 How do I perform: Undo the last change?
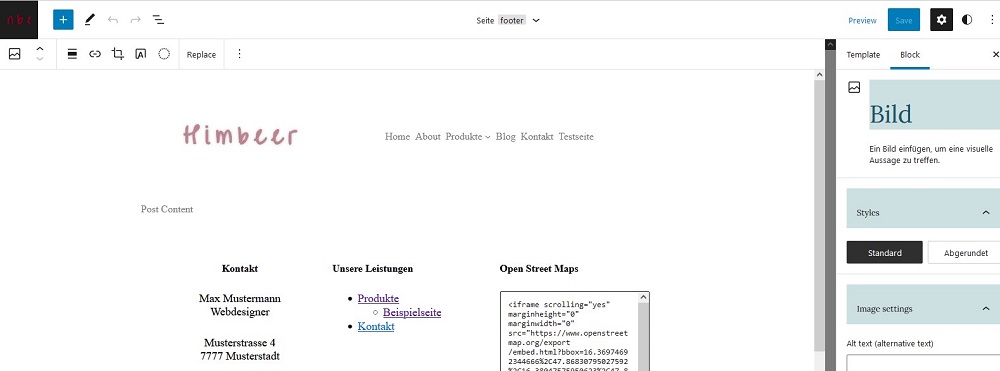113,20
